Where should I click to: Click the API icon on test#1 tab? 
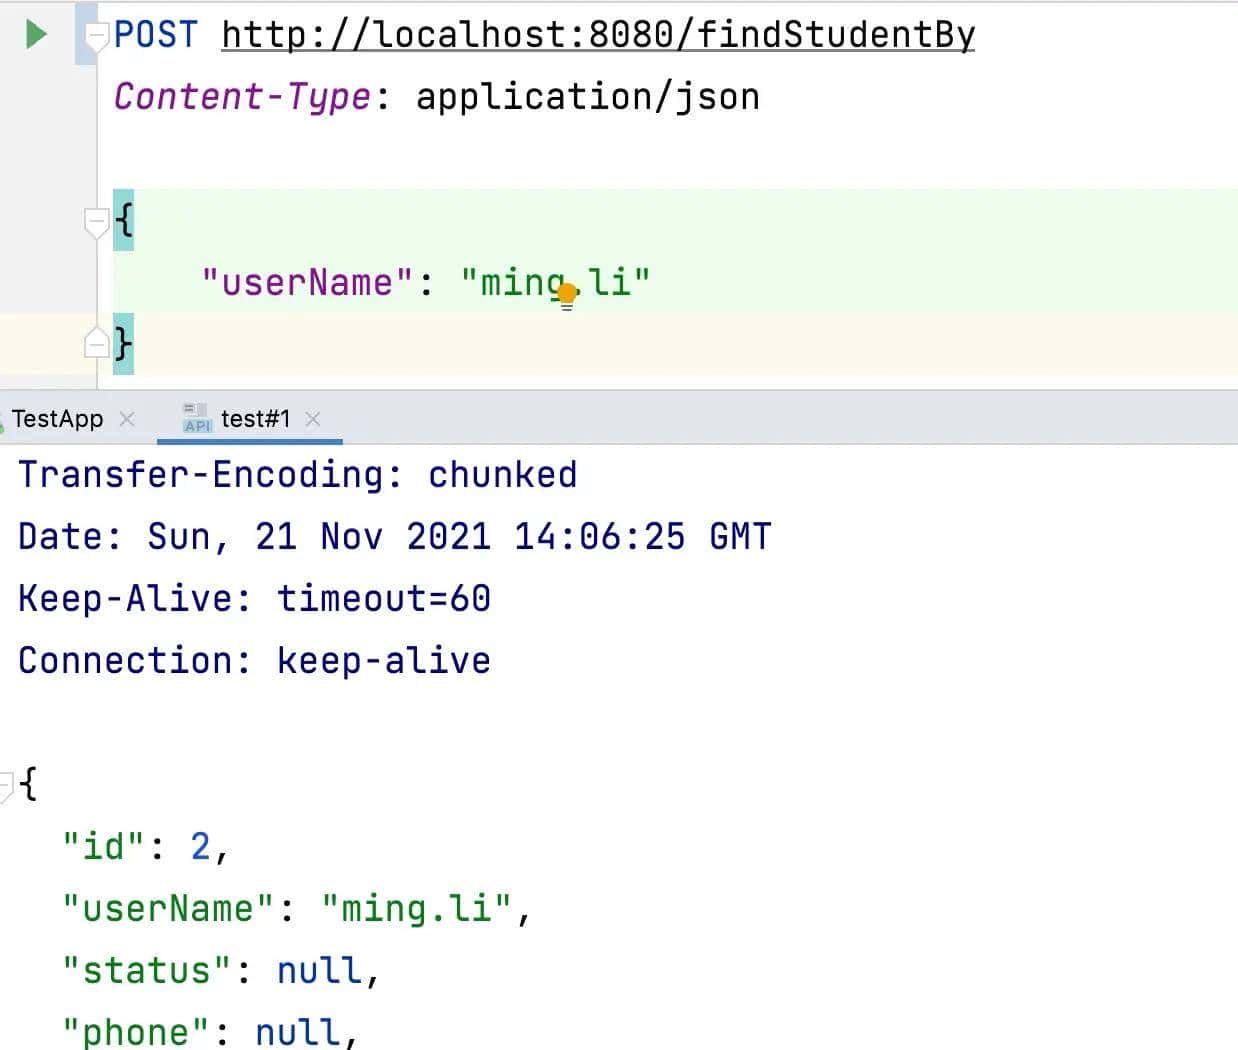click(196, 418)
